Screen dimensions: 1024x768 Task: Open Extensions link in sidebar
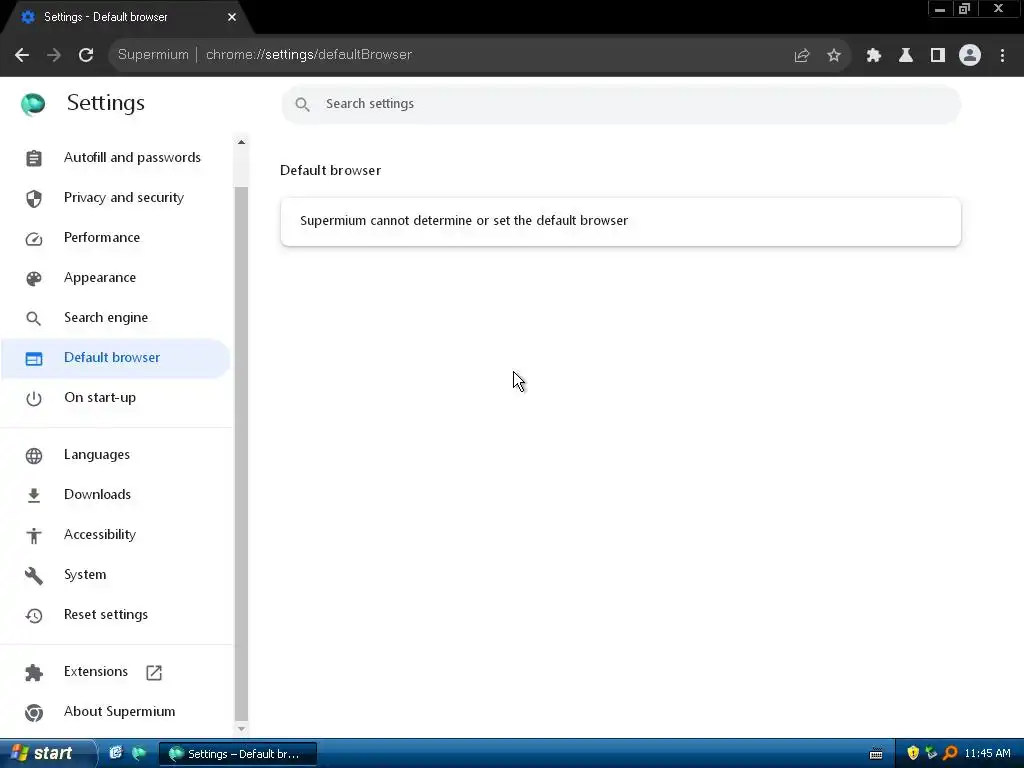116,671
